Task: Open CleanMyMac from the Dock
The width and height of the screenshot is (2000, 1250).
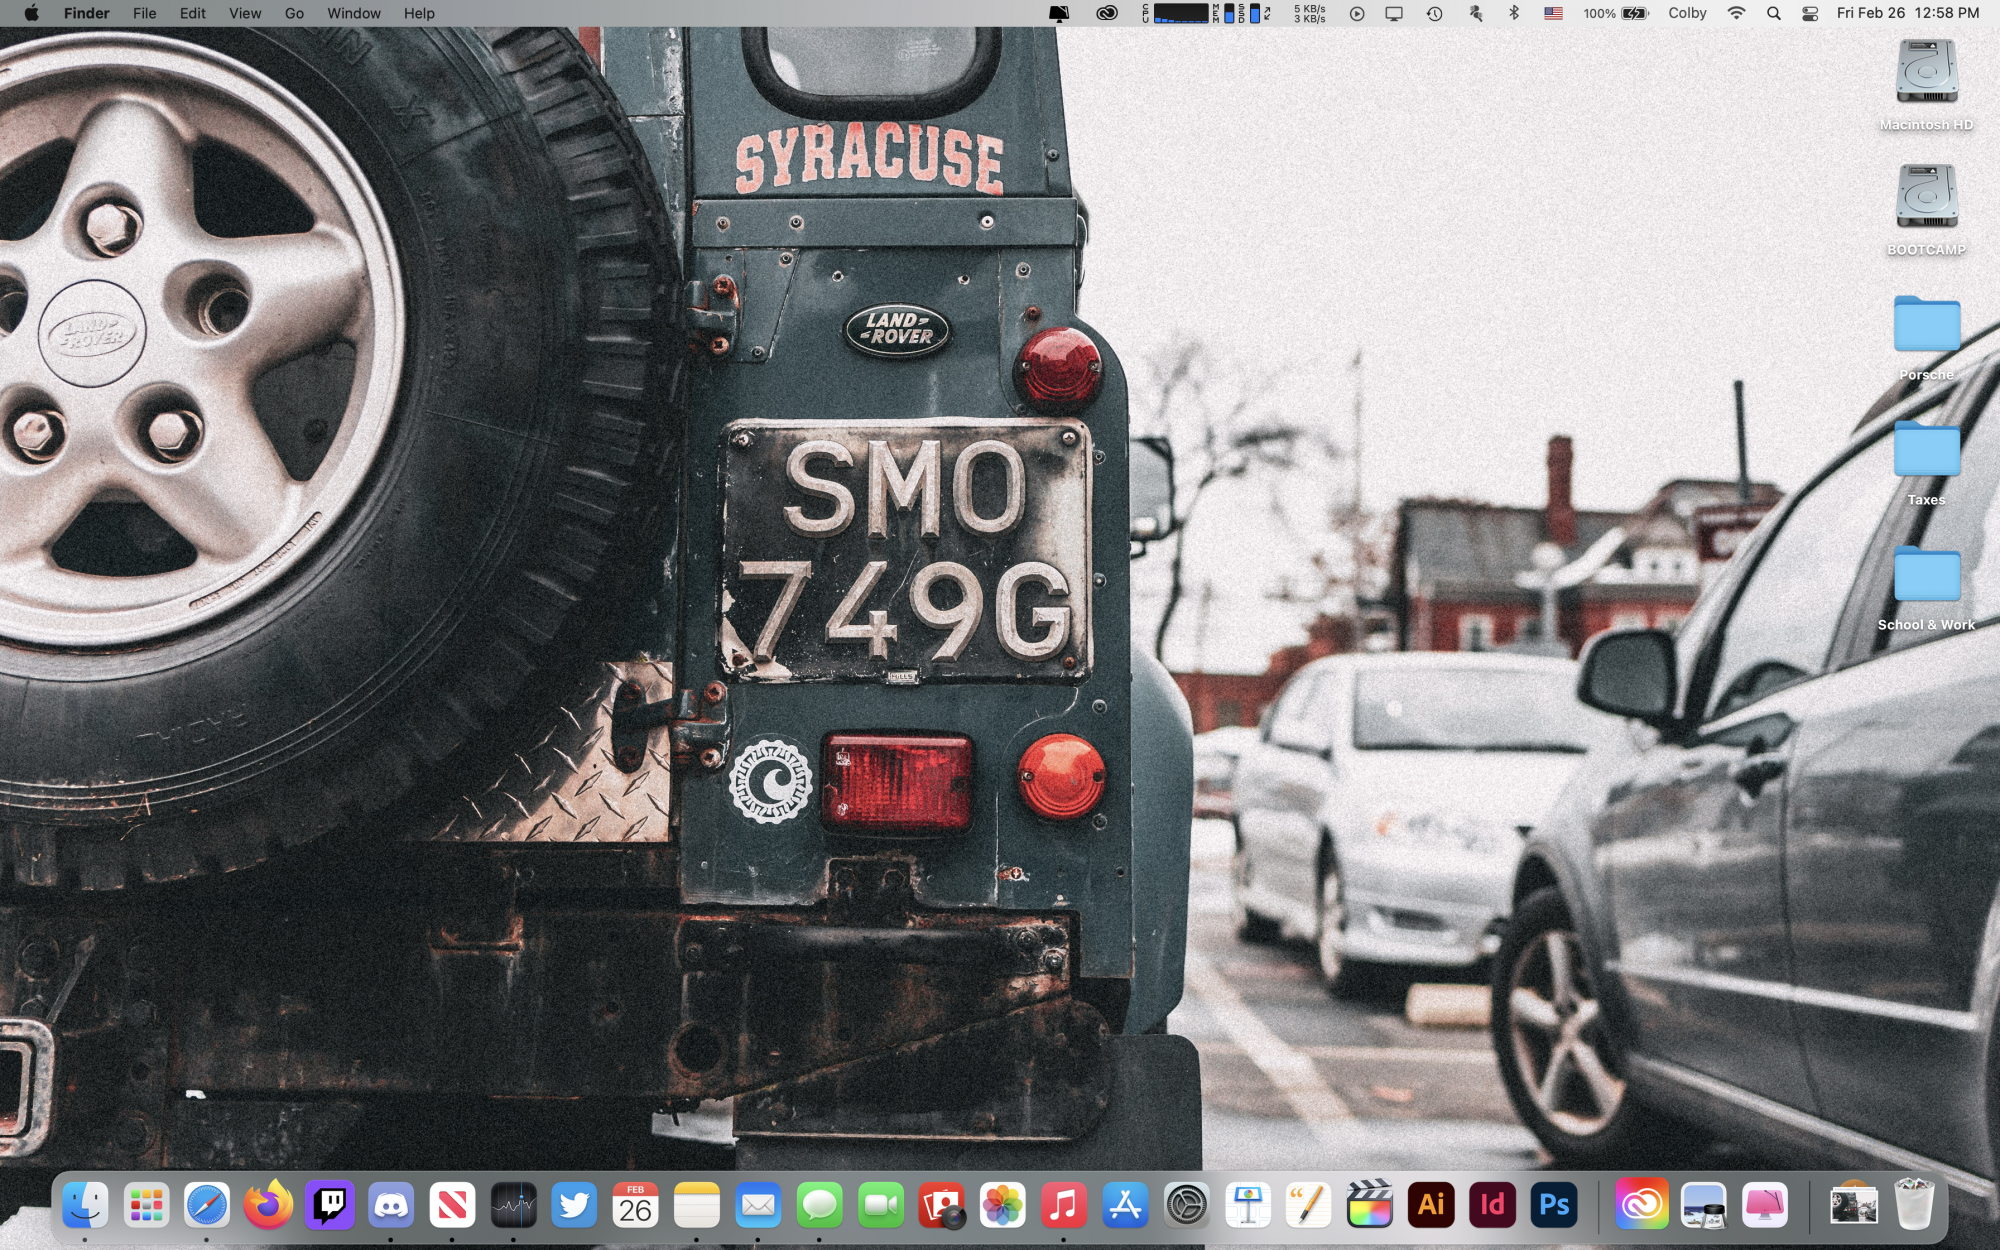Action: [1765, 1205]
